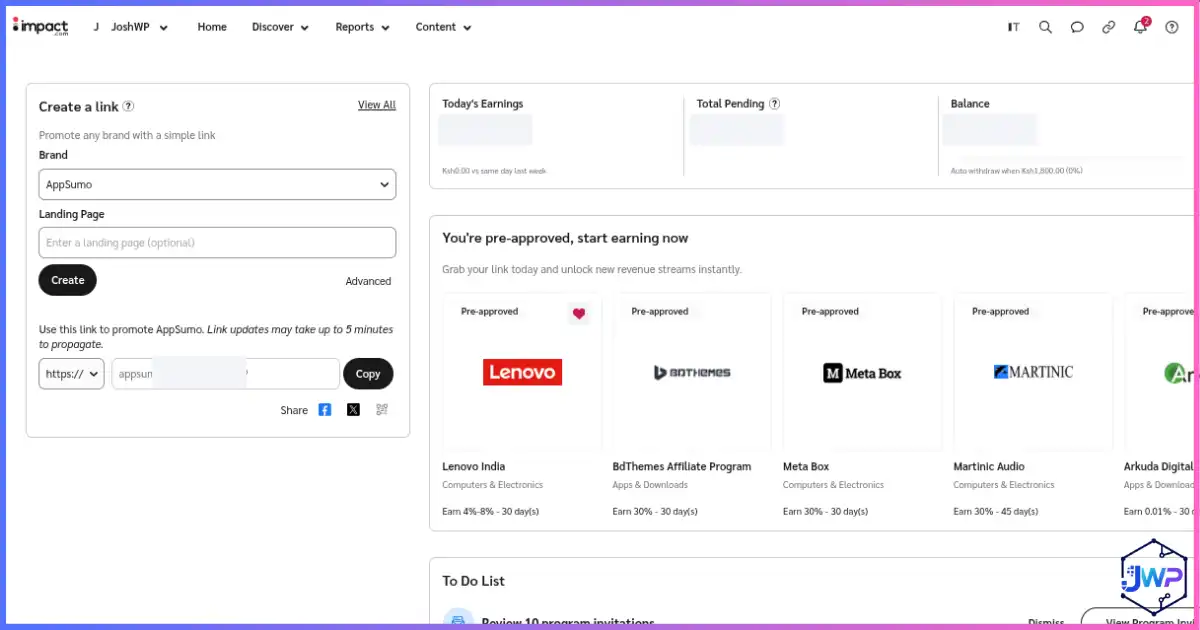This screenshot has height=630, width=1200.
Task: Expand the Discover menu
Action: [x=280, y=28]
